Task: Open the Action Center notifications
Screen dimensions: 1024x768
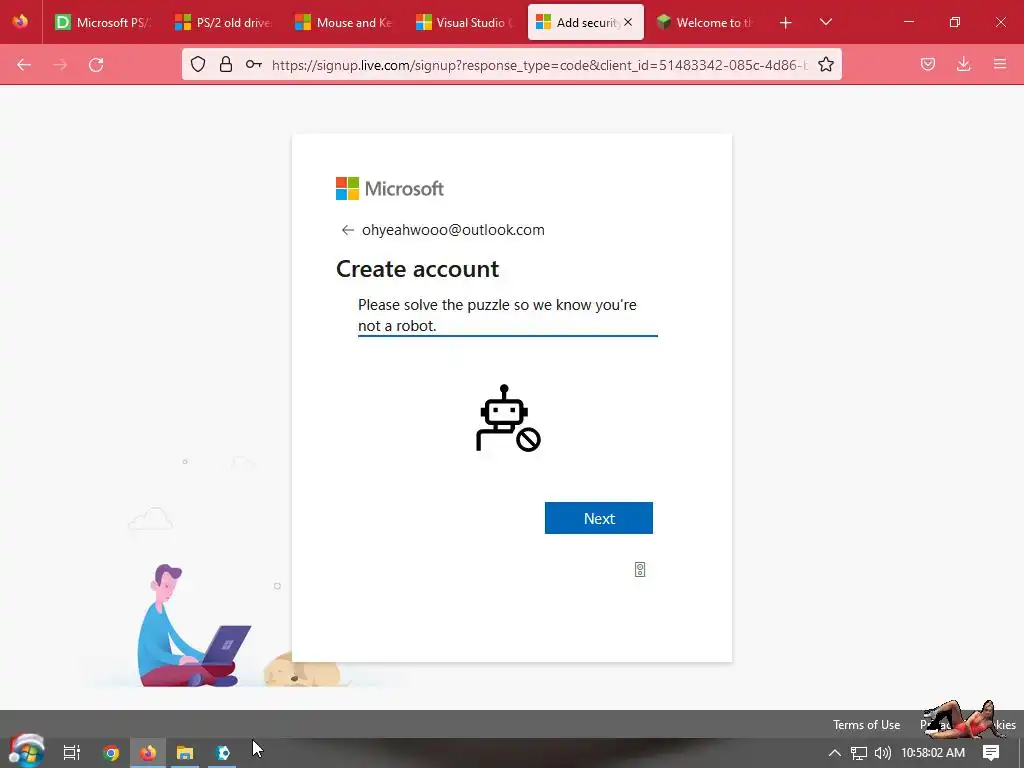Action: click(x=991, y=753)
